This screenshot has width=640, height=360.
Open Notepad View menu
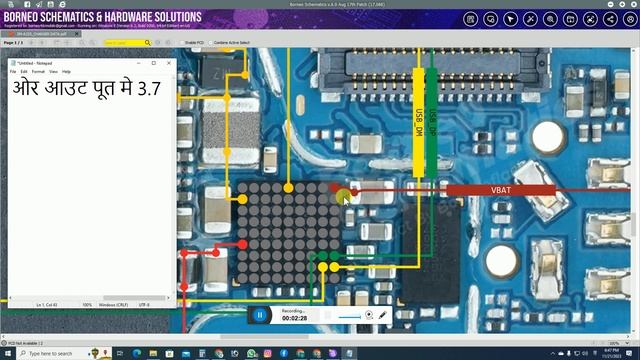point(53,71)
